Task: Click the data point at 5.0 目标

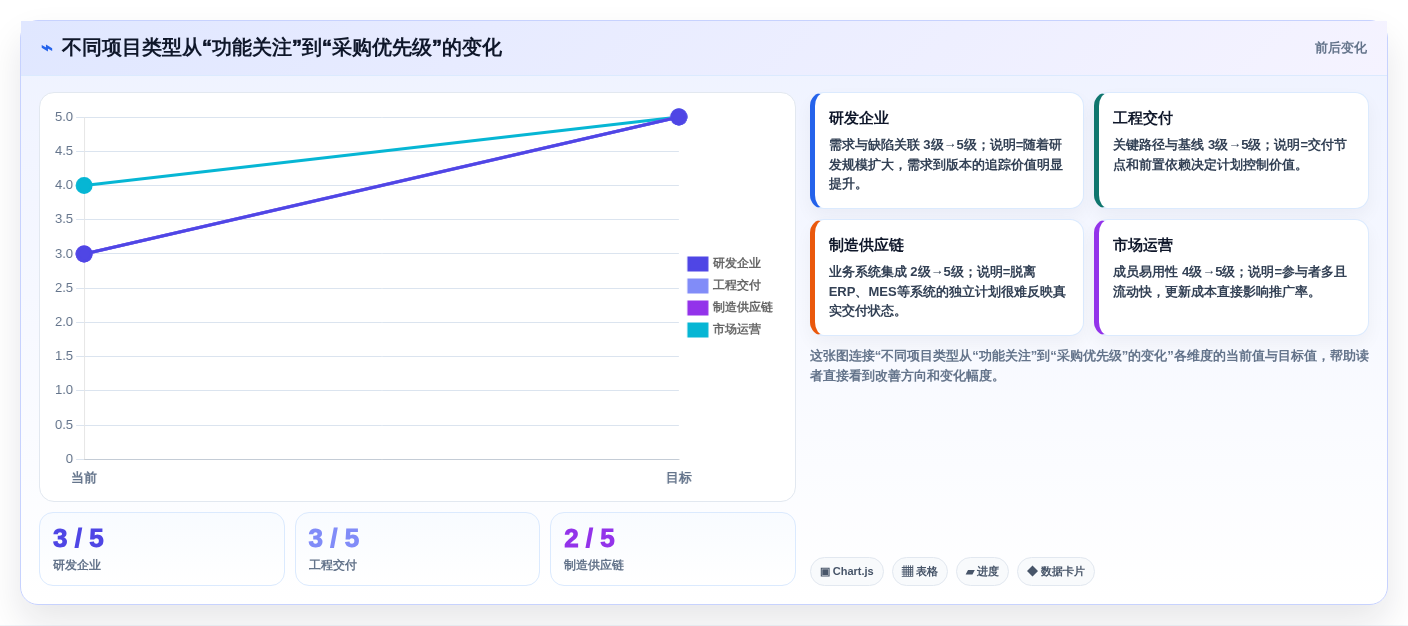Action: [678, 117]
